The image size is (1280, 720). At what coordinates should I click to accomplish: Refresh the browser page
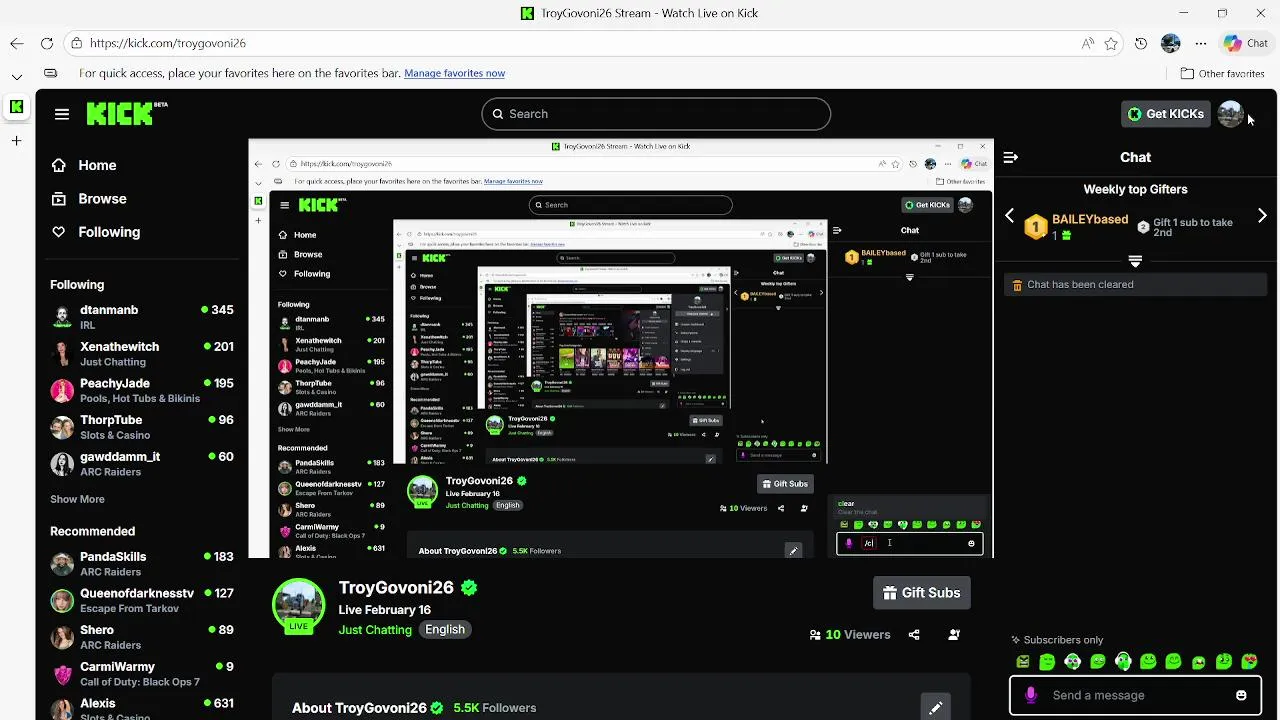tap(47, 43)
